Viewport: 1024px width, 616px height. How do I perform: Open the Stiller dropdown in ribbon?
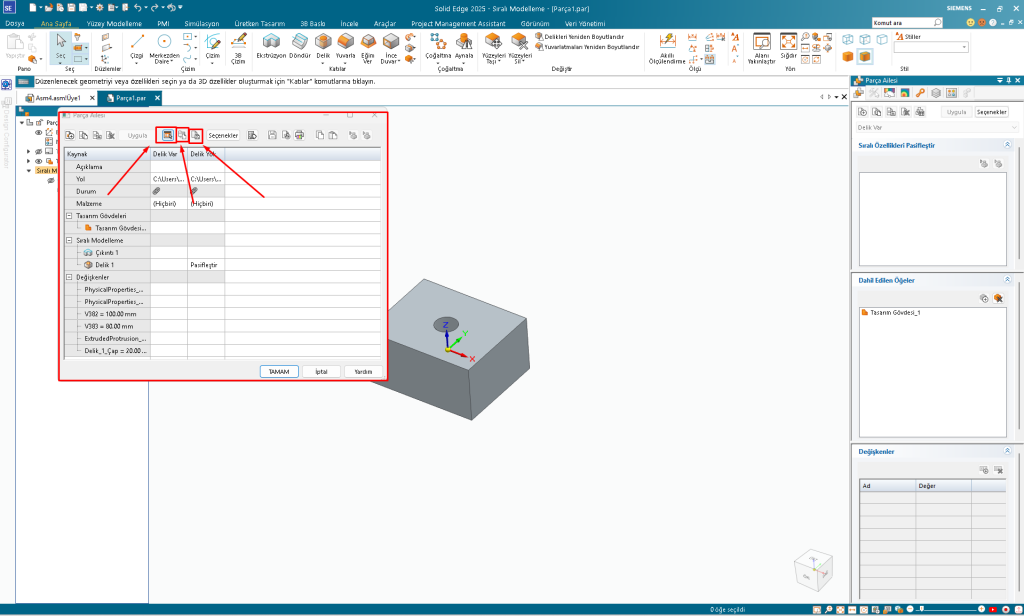(x=930, y=47)
